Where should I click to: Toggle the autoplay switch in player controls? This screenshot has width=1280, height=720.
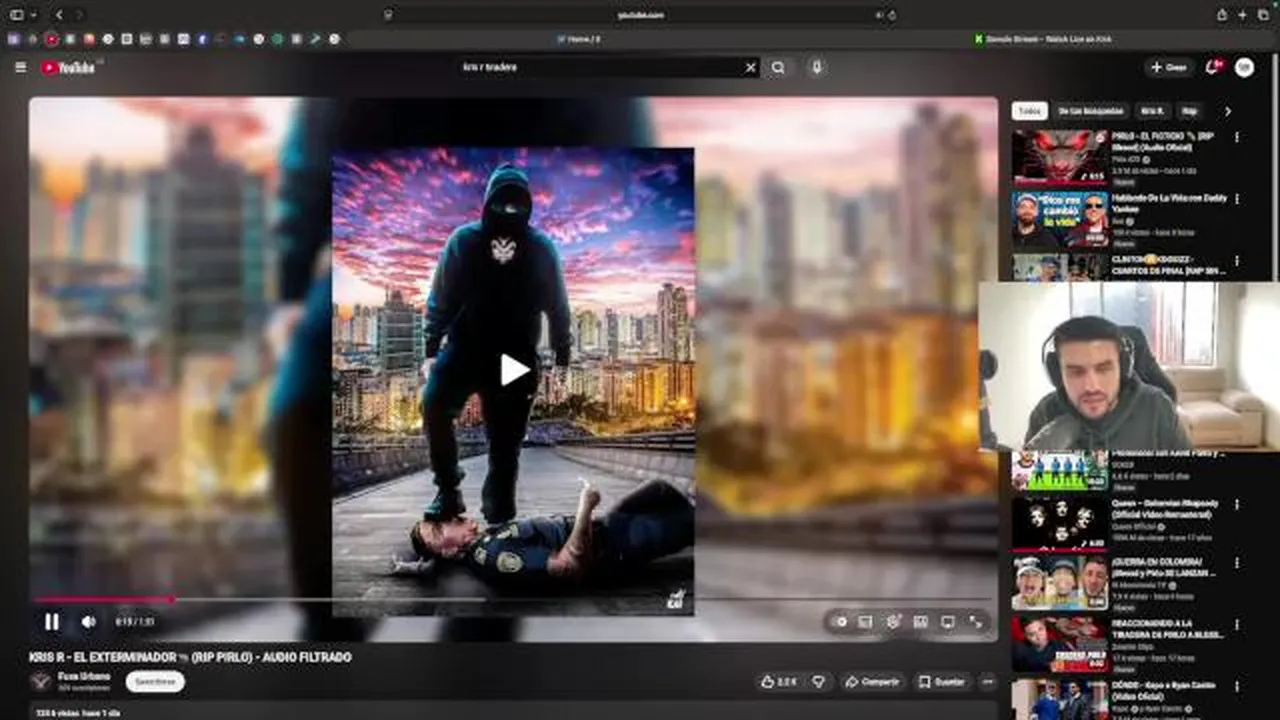pos(841,621)
